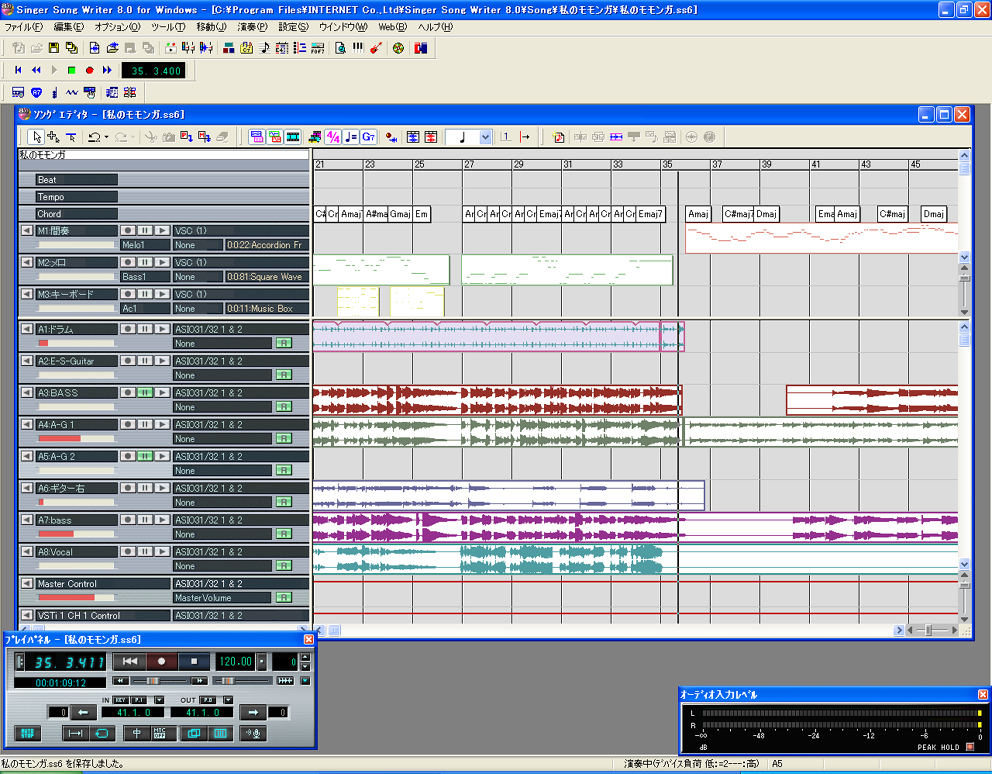Click the Master Control volume slider
Image resolution: width=992 pixels, height=774 pixels.
click(x=75, y=598)
